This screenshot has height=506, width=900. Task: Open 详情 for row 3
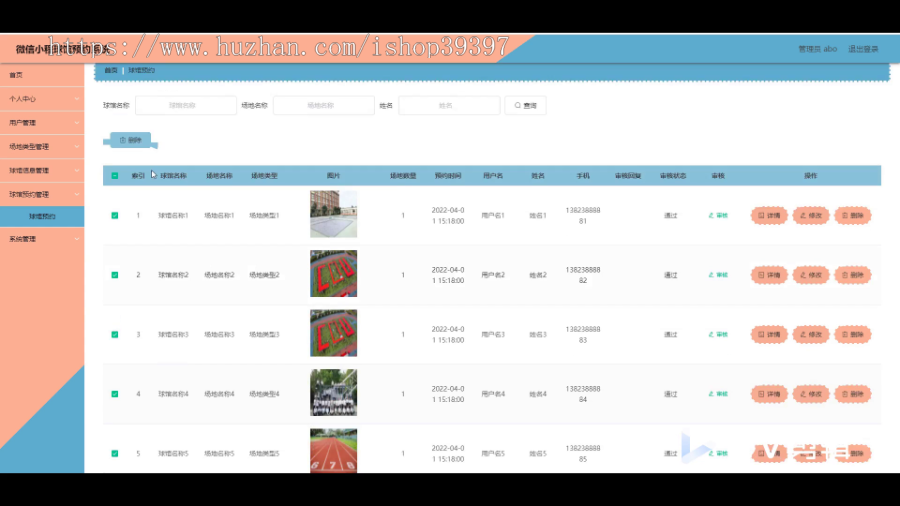pyautogui.click(x=769, y=334)
